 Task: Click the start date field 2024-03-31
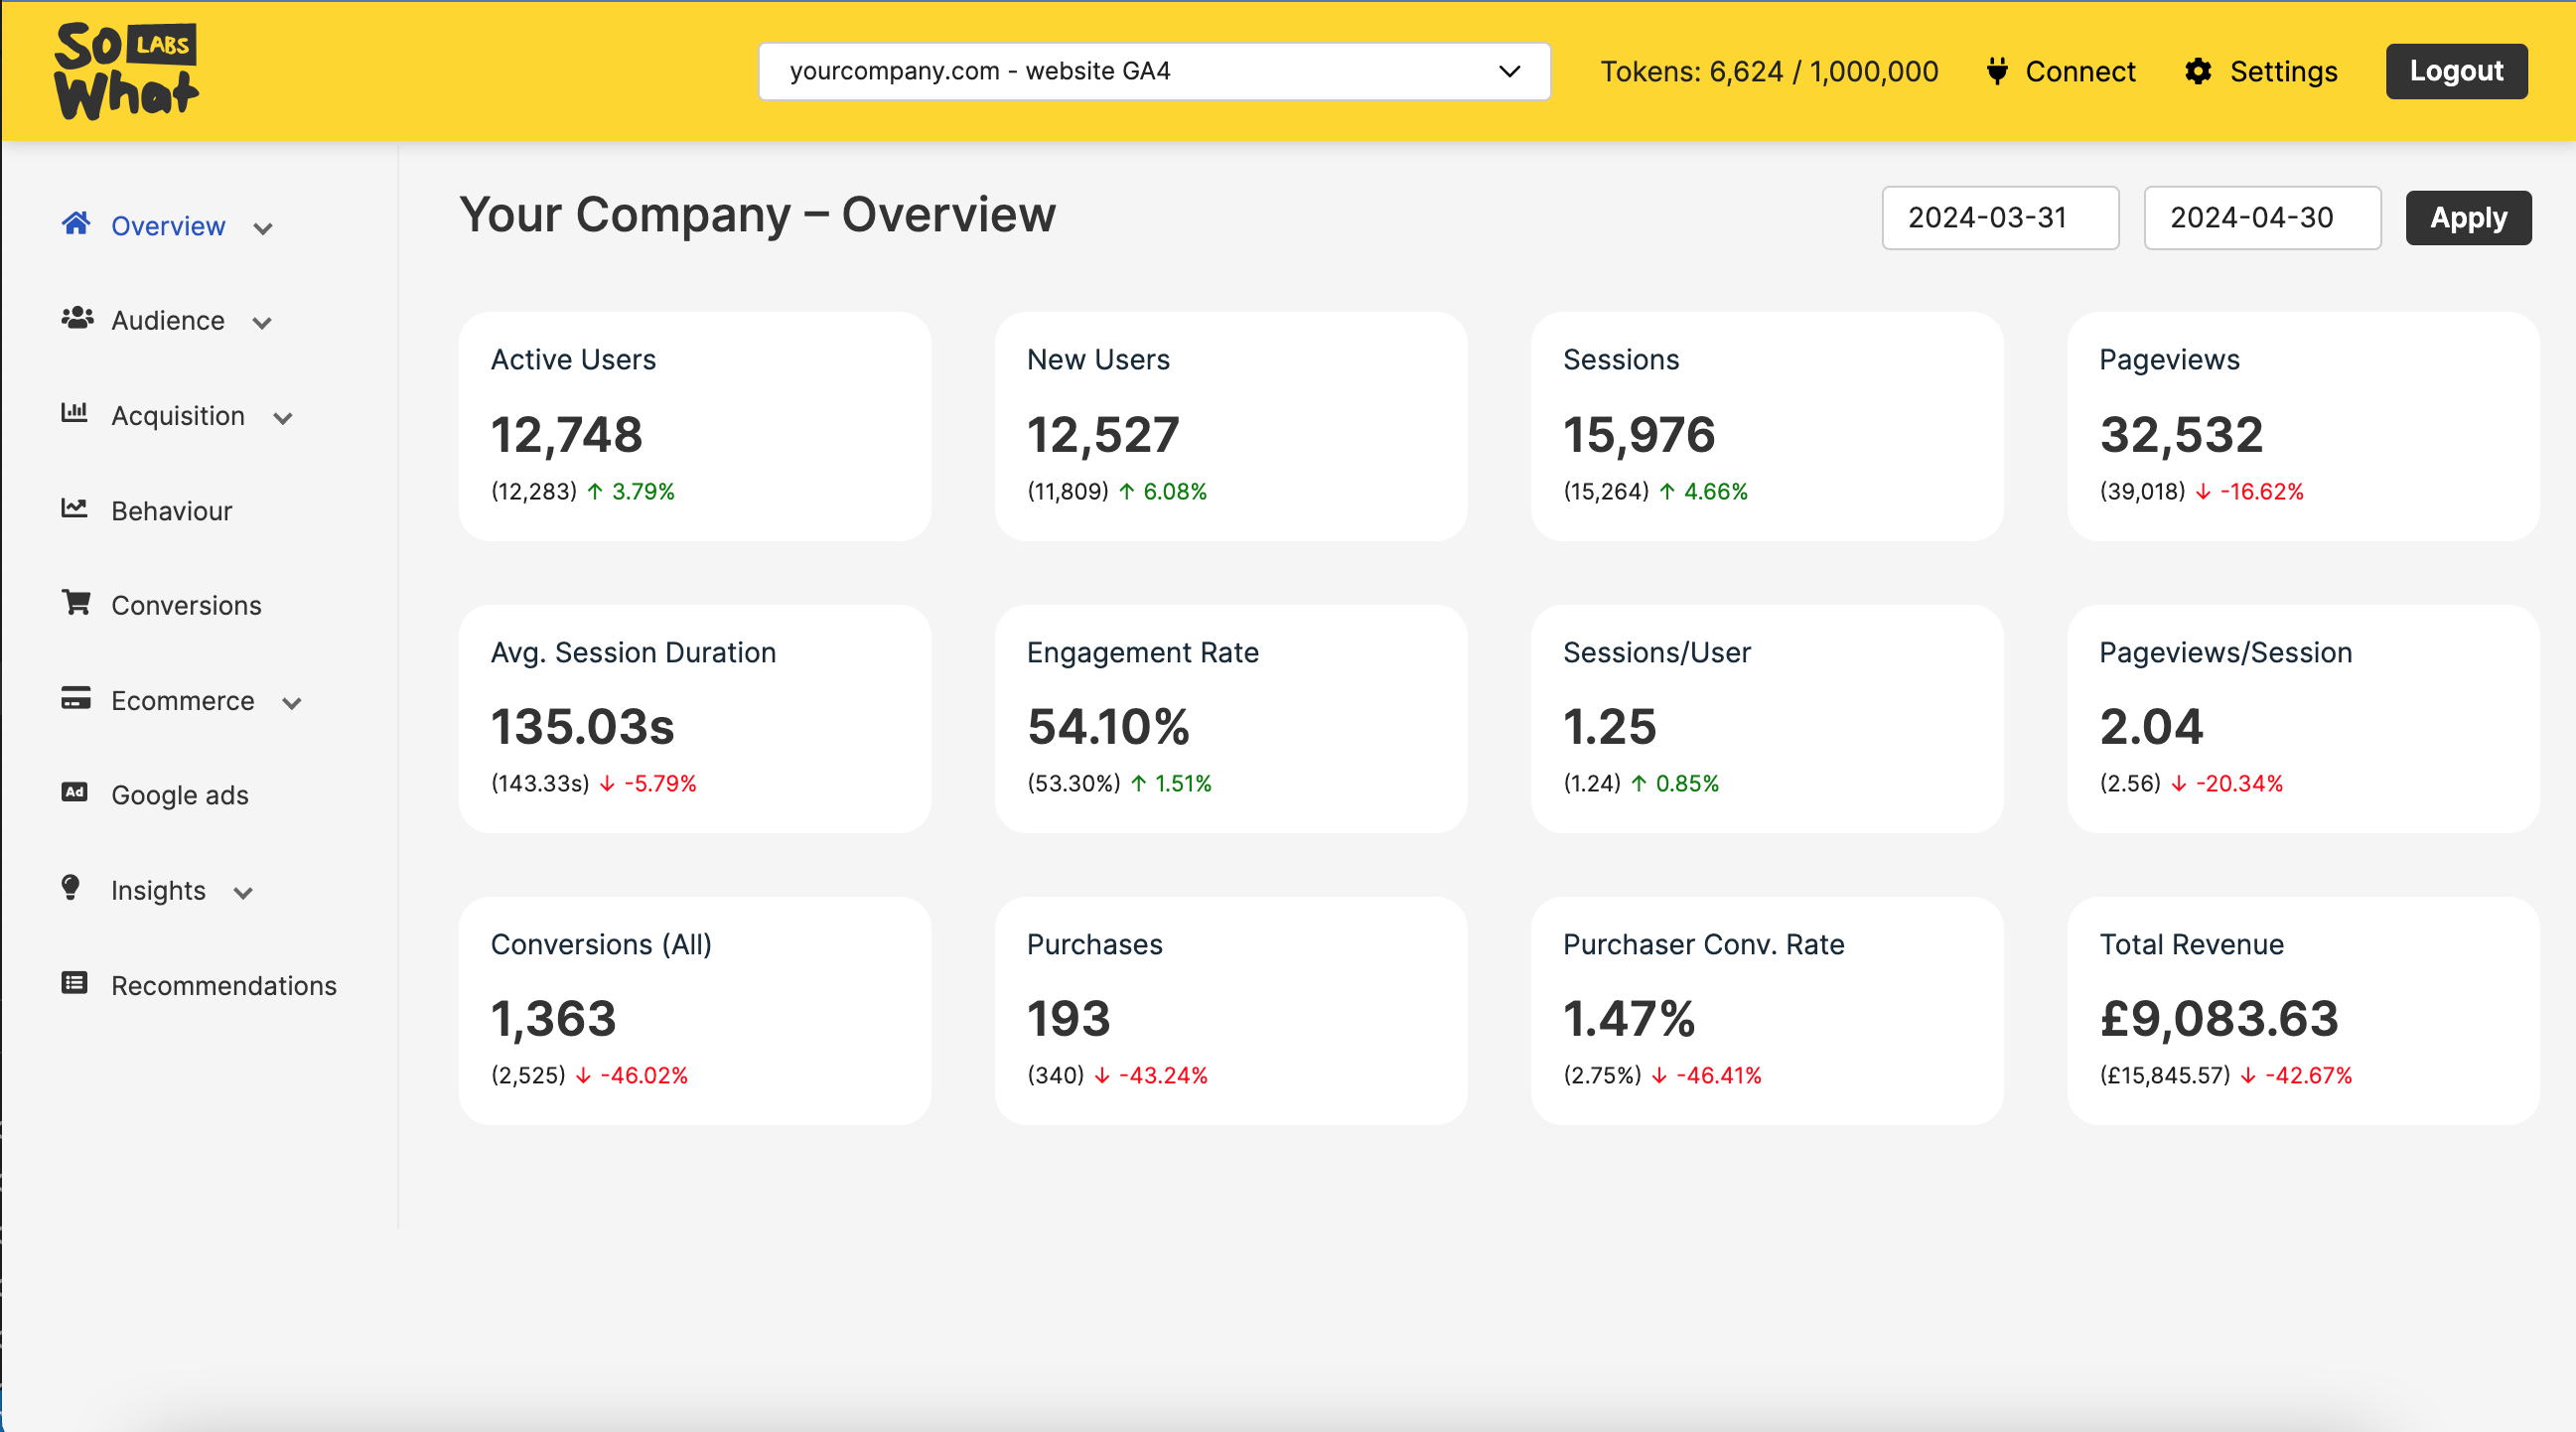[1999, 217]
